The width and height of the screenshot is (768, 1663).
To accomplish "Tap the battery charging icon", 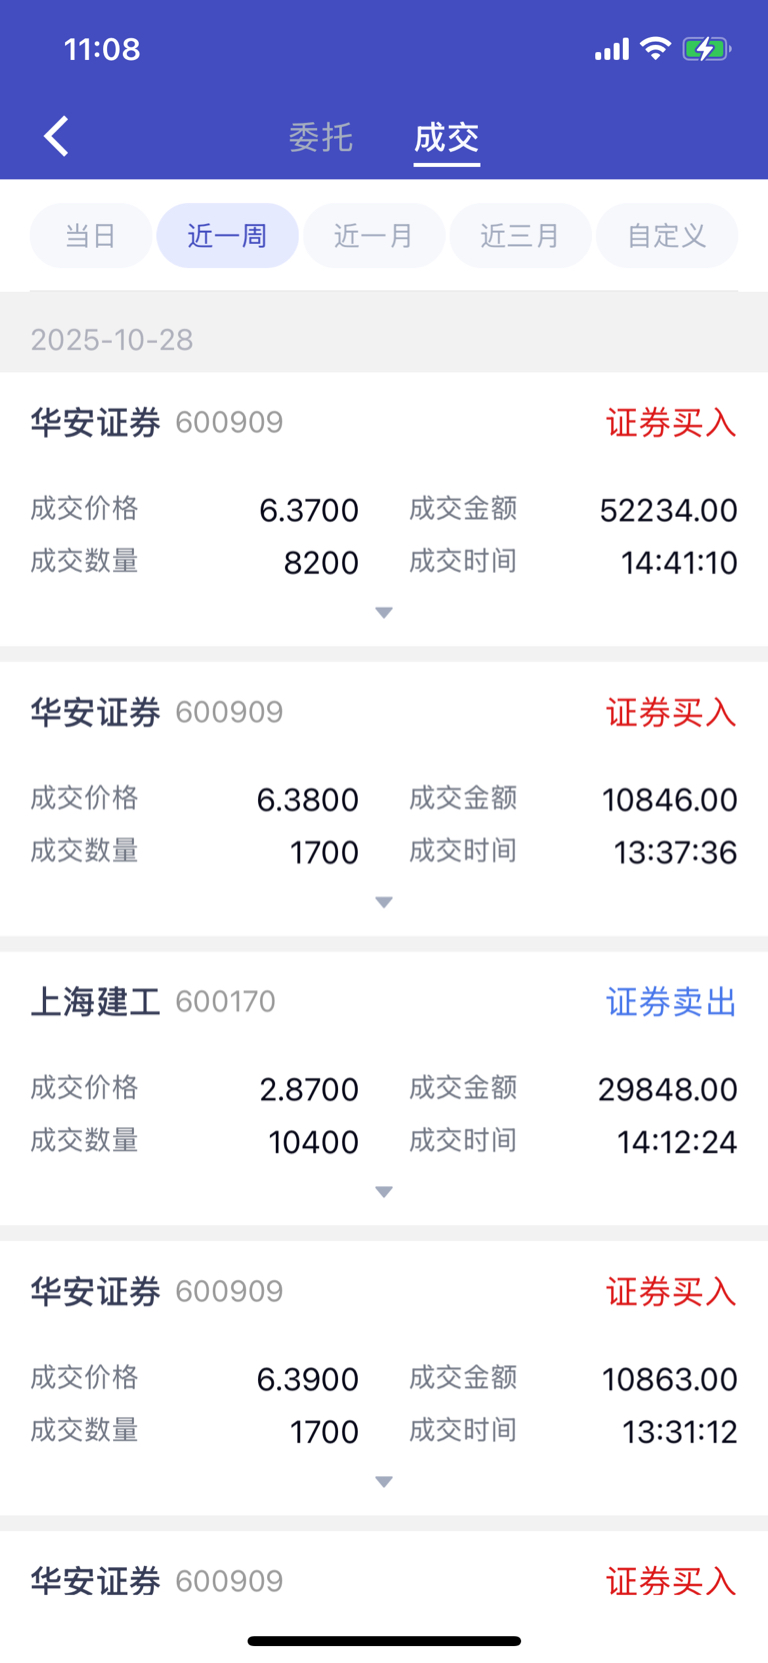I will [707, 48].
